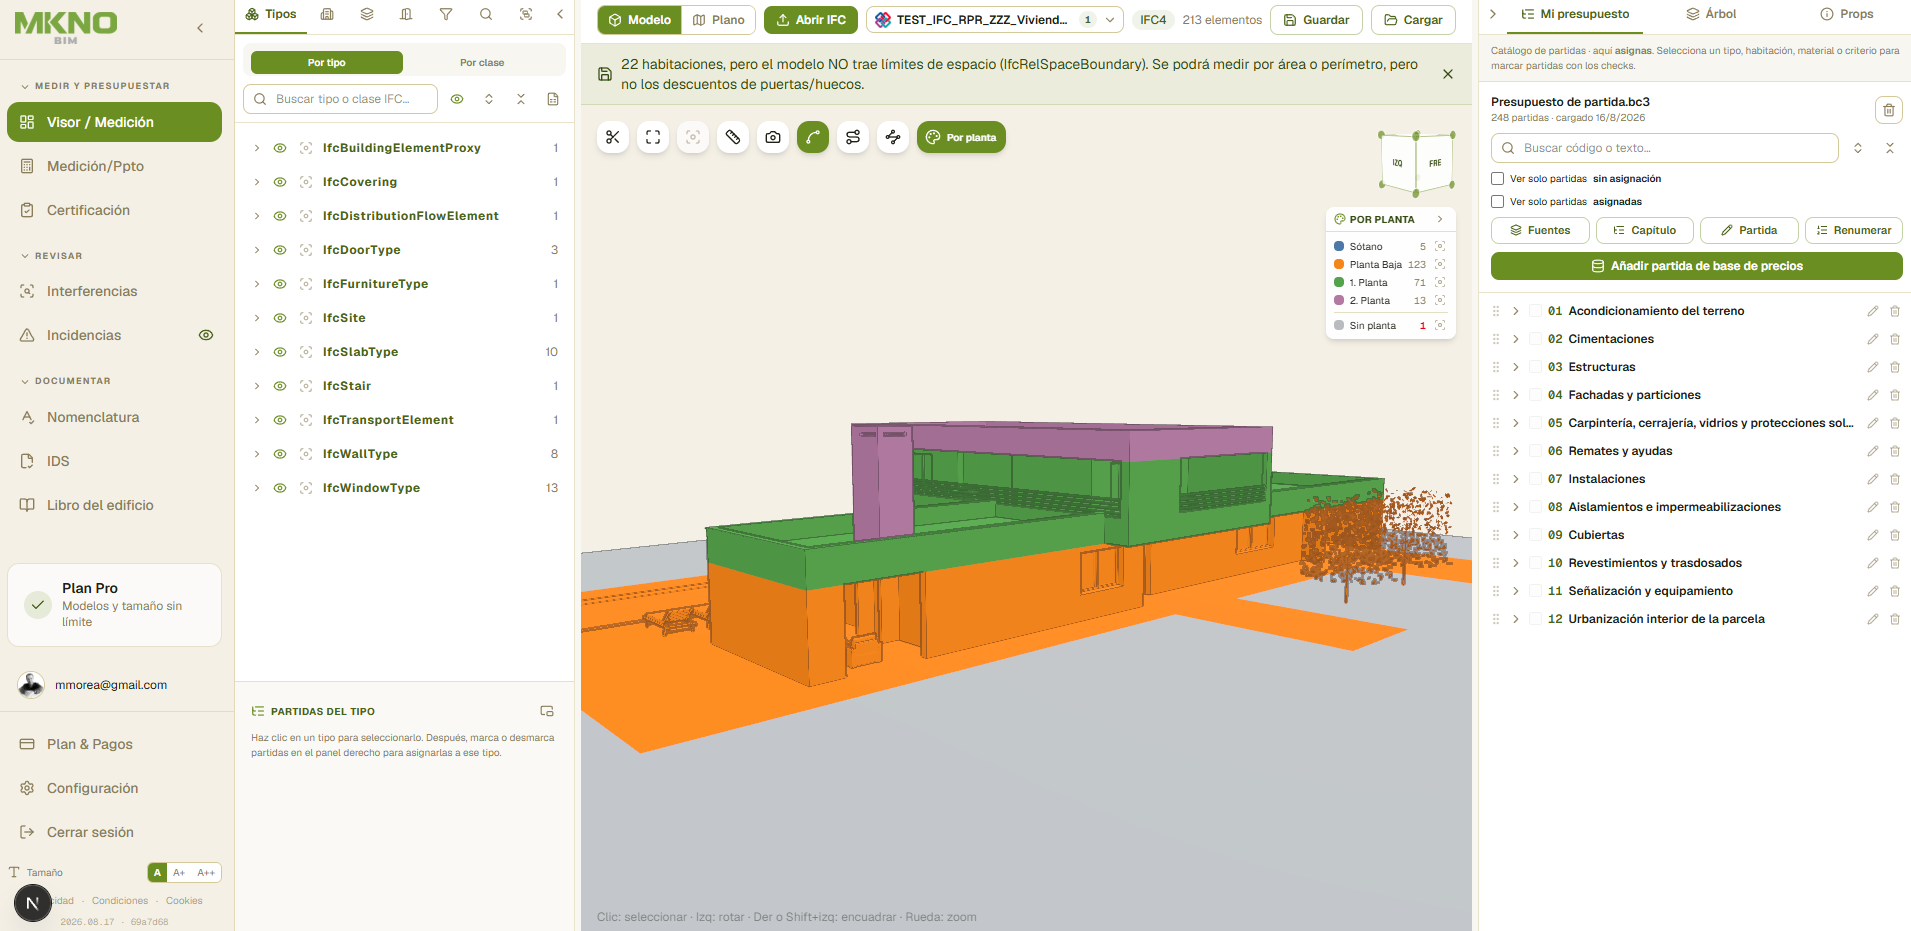
Task: Toggle the green curve path tool
Action: coord(813,137)
